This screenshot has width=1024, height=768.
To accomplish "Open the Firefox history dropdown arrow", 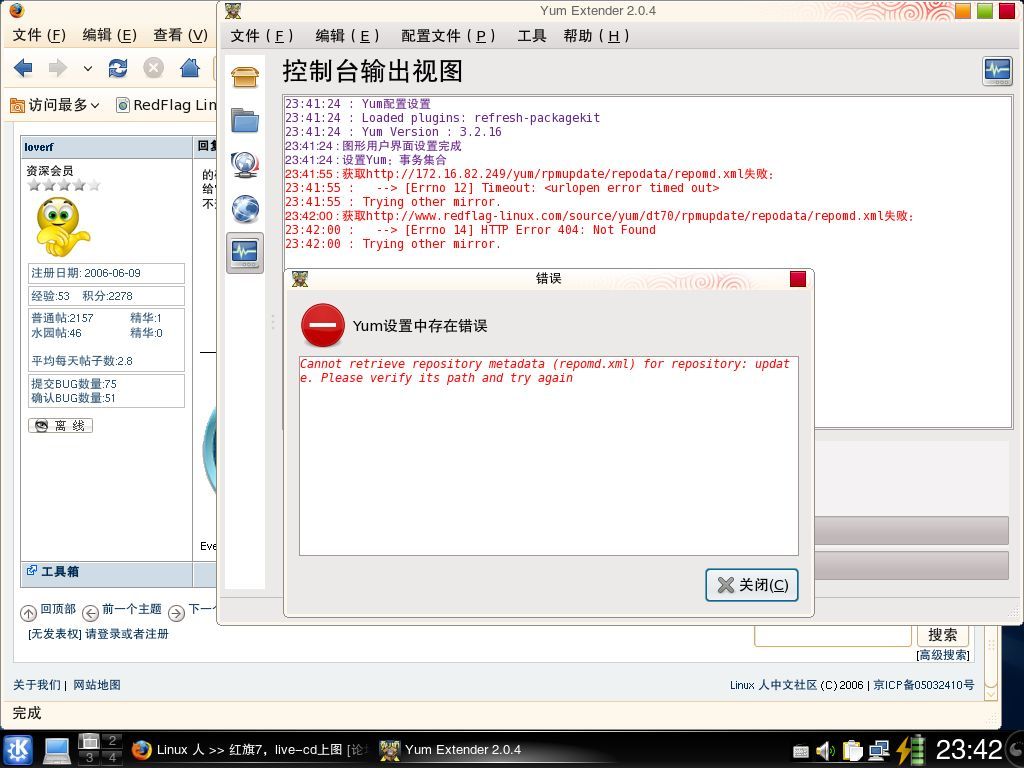I will 88,68.
